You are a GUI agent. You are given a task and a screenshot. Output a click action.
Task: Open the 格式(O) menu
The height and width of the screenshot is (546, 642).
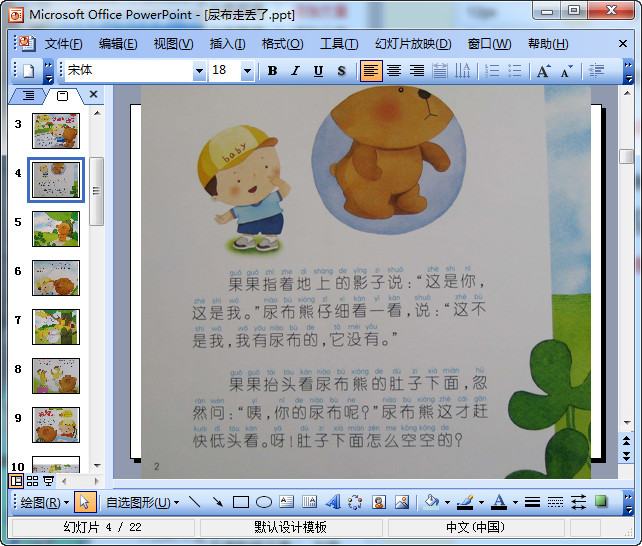pyautogui.click(x=283, y=44)
